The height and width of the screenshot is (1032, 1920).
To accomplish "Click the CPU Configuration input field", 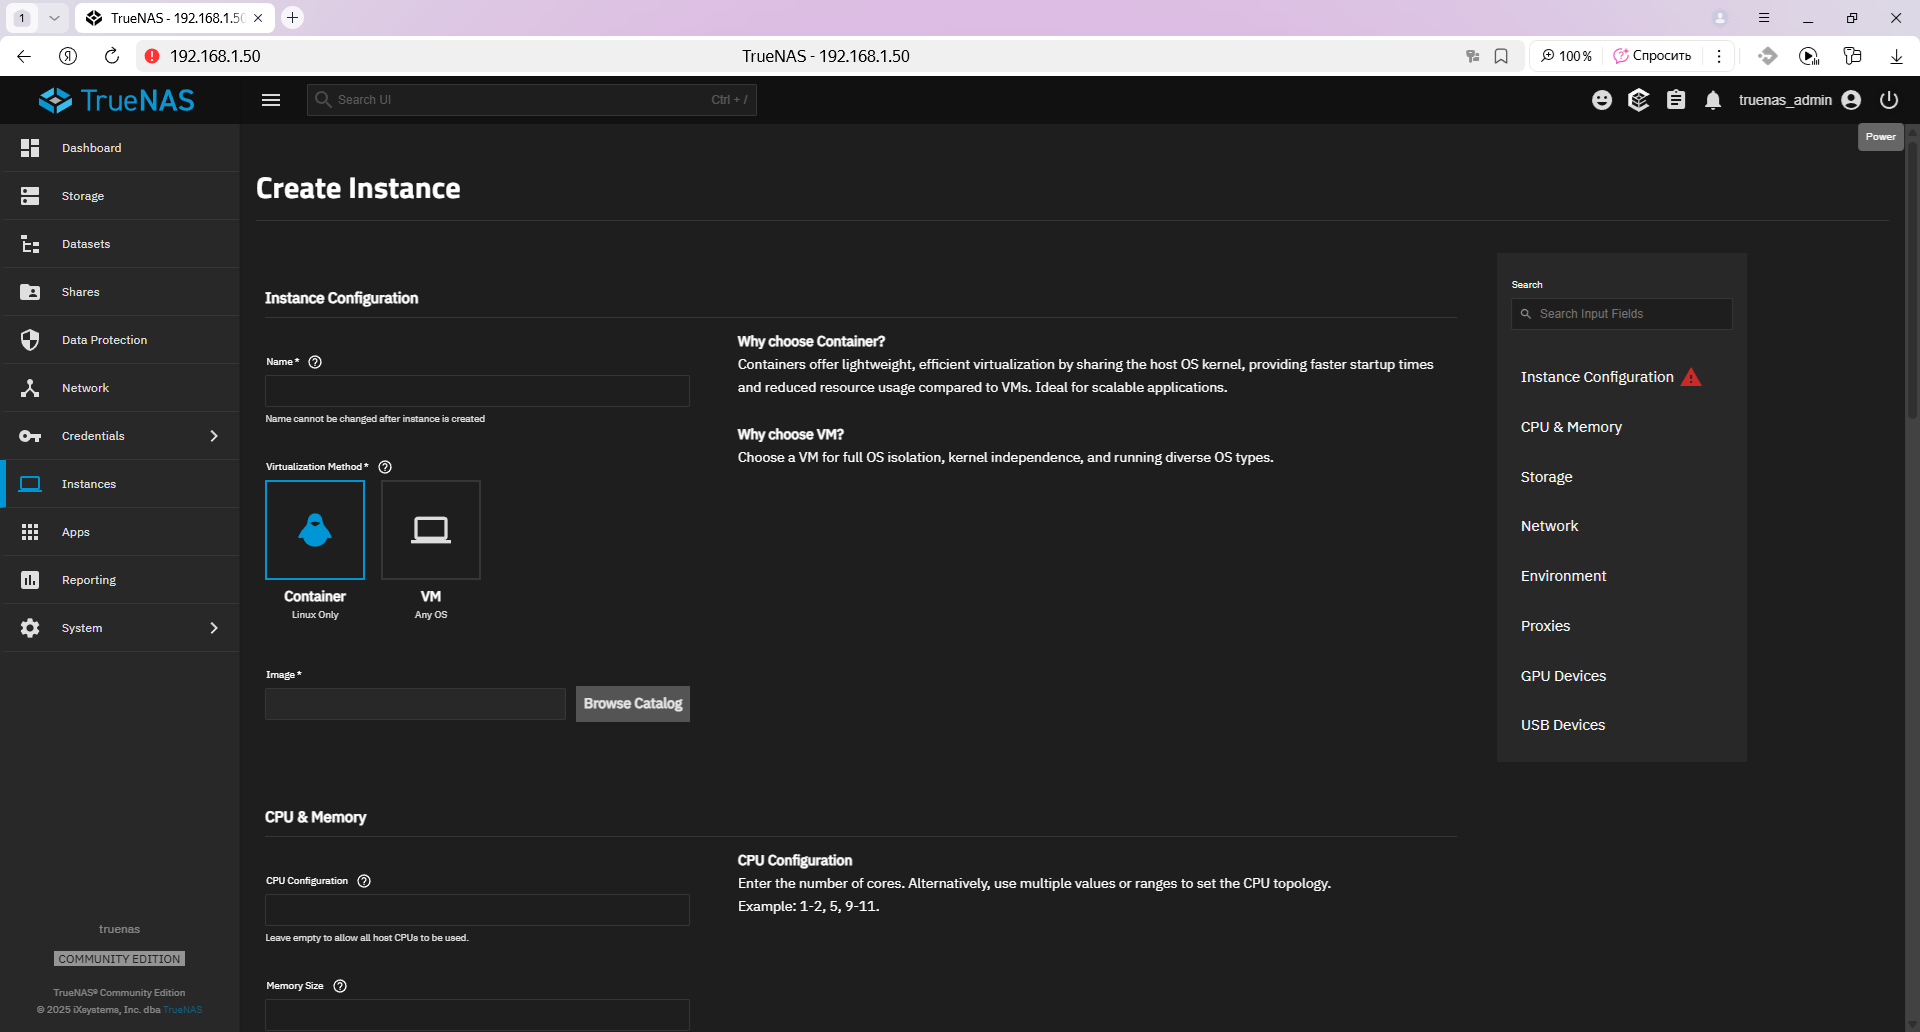I will (x=477, y=910).
